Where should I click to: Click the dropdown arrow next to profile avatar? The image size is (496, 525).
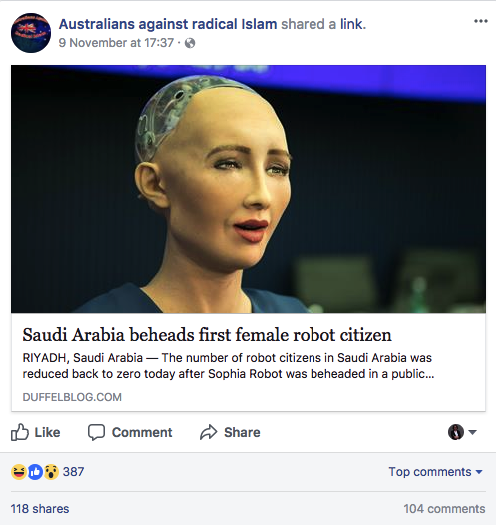[472, 432]
